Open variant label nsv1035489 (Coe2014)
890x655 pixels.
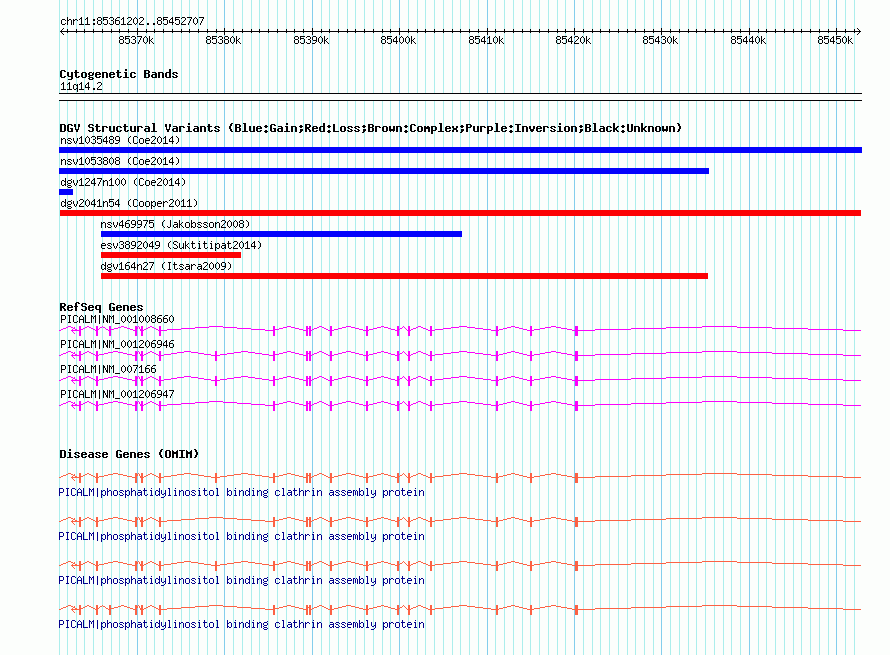[120, 140]
